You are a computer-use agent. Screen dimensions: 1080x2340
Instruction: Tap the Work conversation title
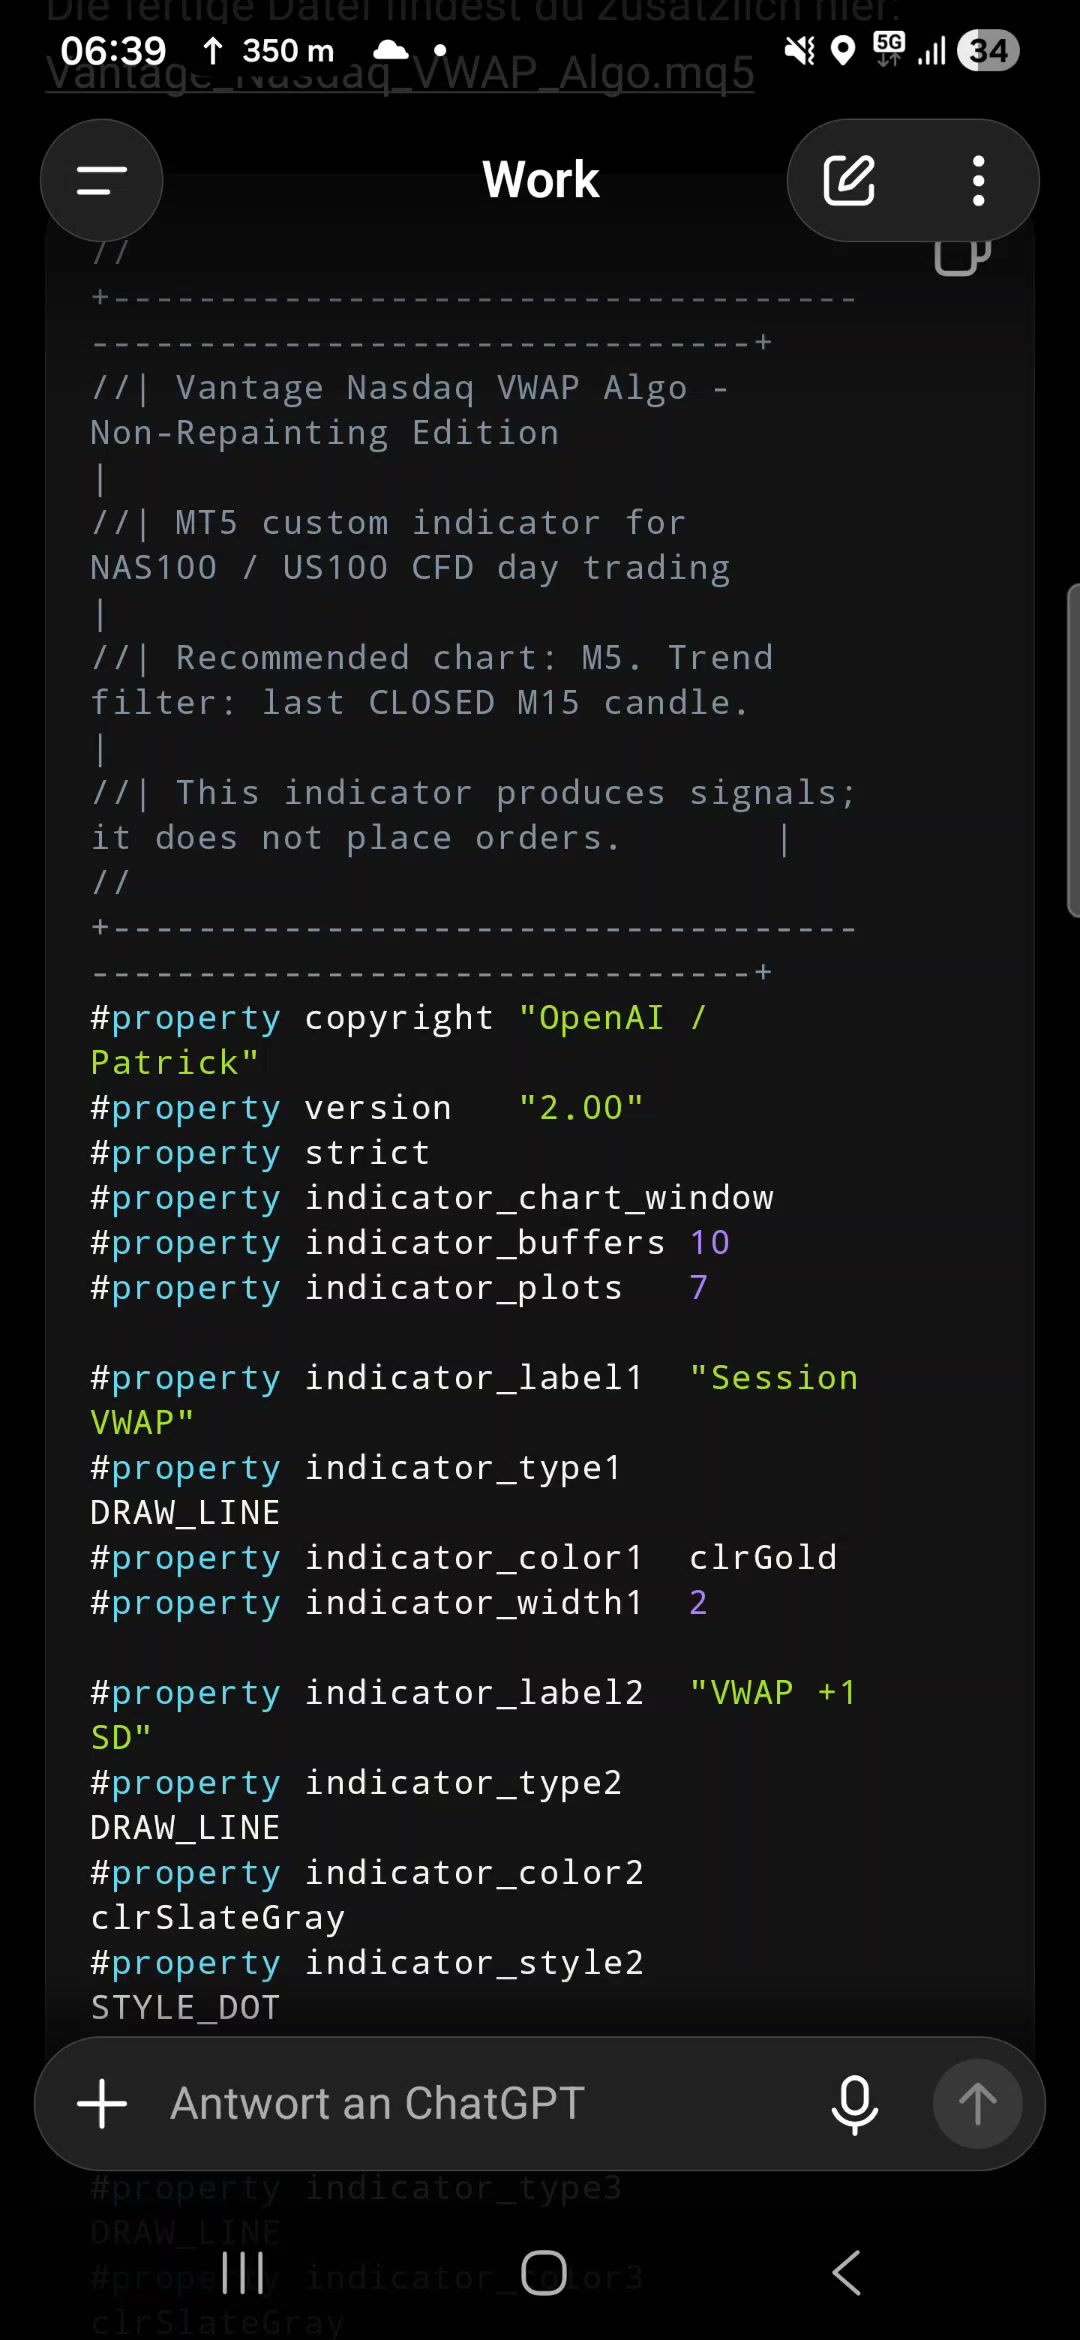pyautogui.click(x=541, y=180)
